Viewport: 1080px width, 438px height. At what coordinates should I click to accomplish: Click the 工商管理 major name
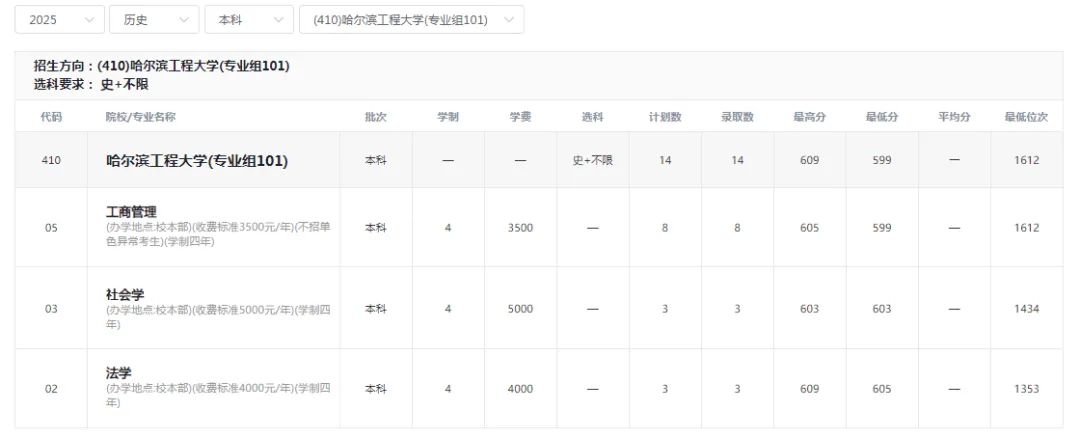click(131, 212)
